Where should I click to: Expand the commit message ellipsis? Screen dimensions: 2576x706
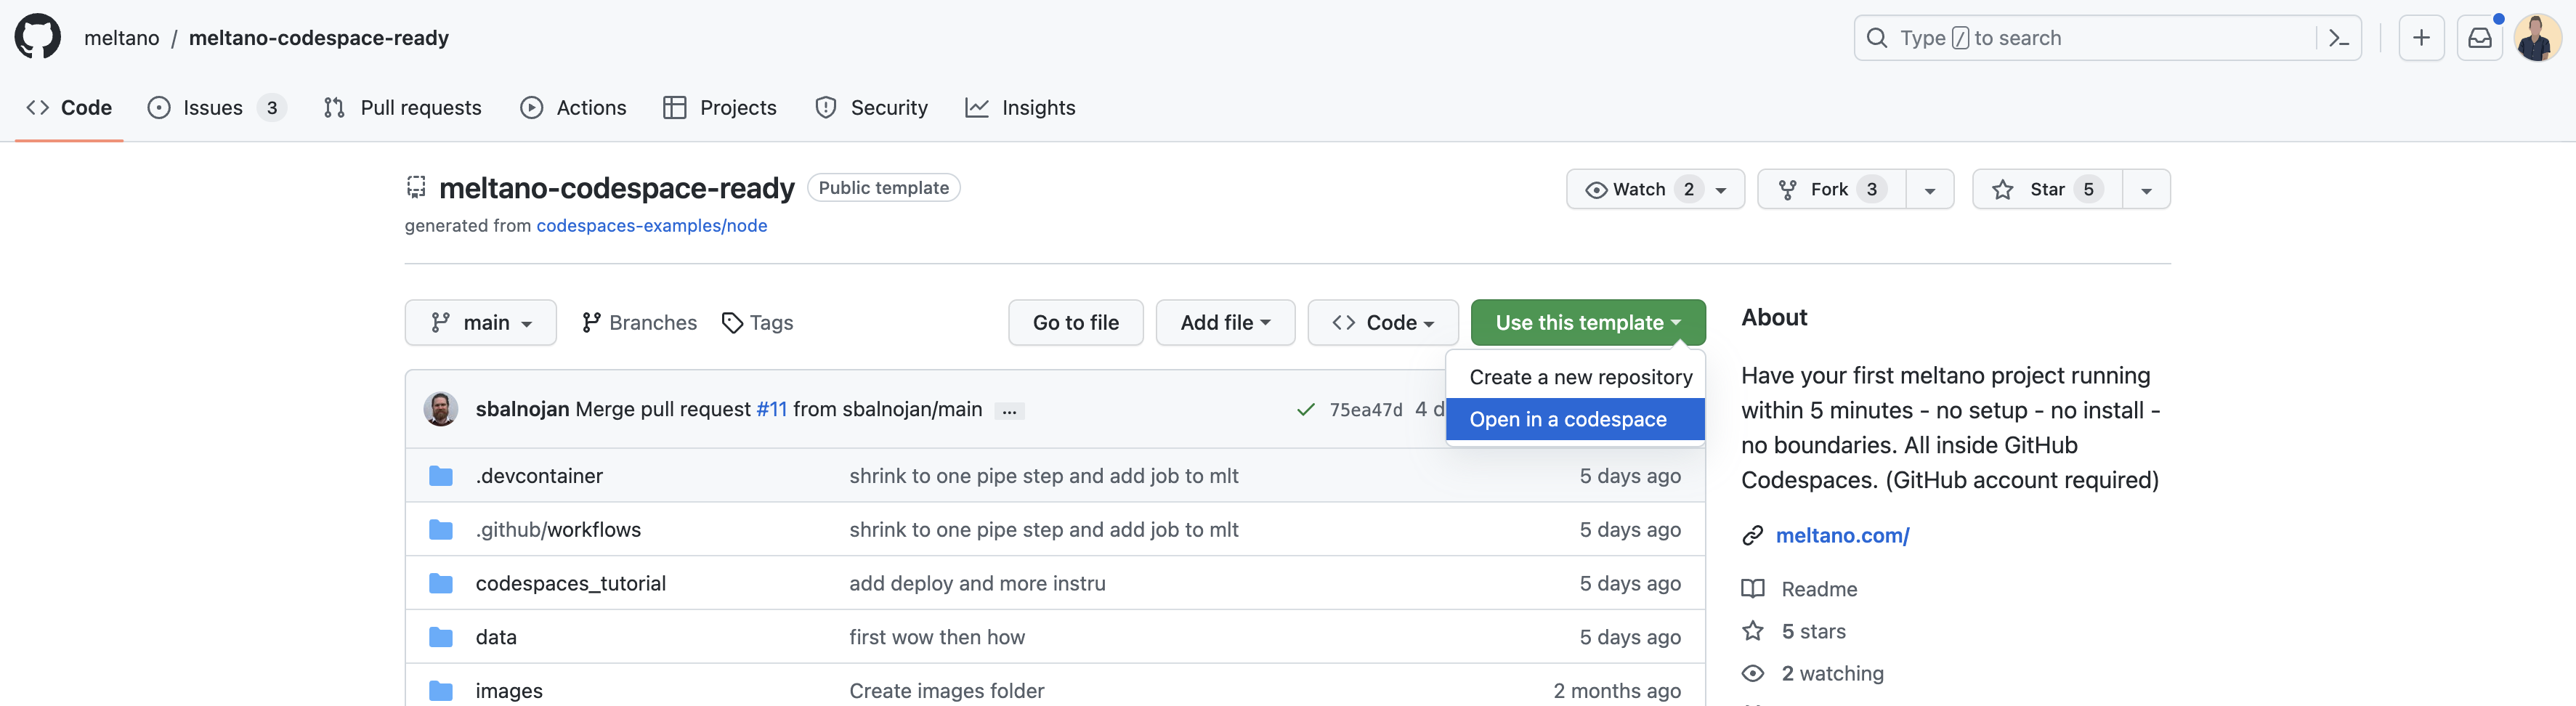click(1010, 410)
